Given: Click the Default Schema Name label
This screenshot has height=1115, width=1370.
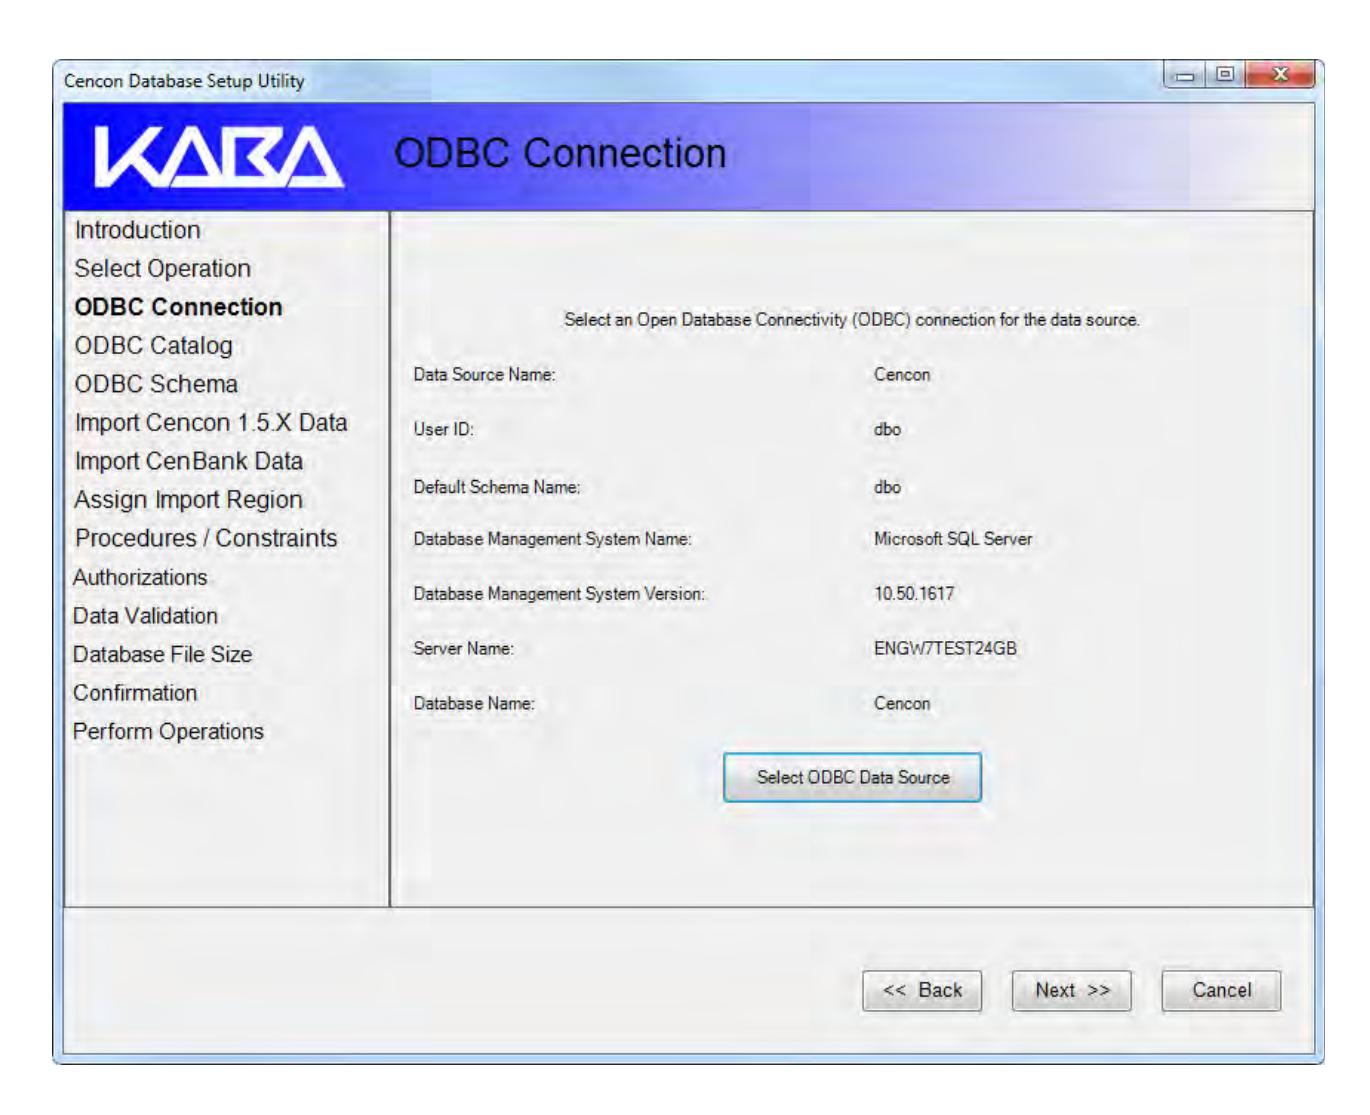Looking at the screenshot, I should (x=496, y=488).
